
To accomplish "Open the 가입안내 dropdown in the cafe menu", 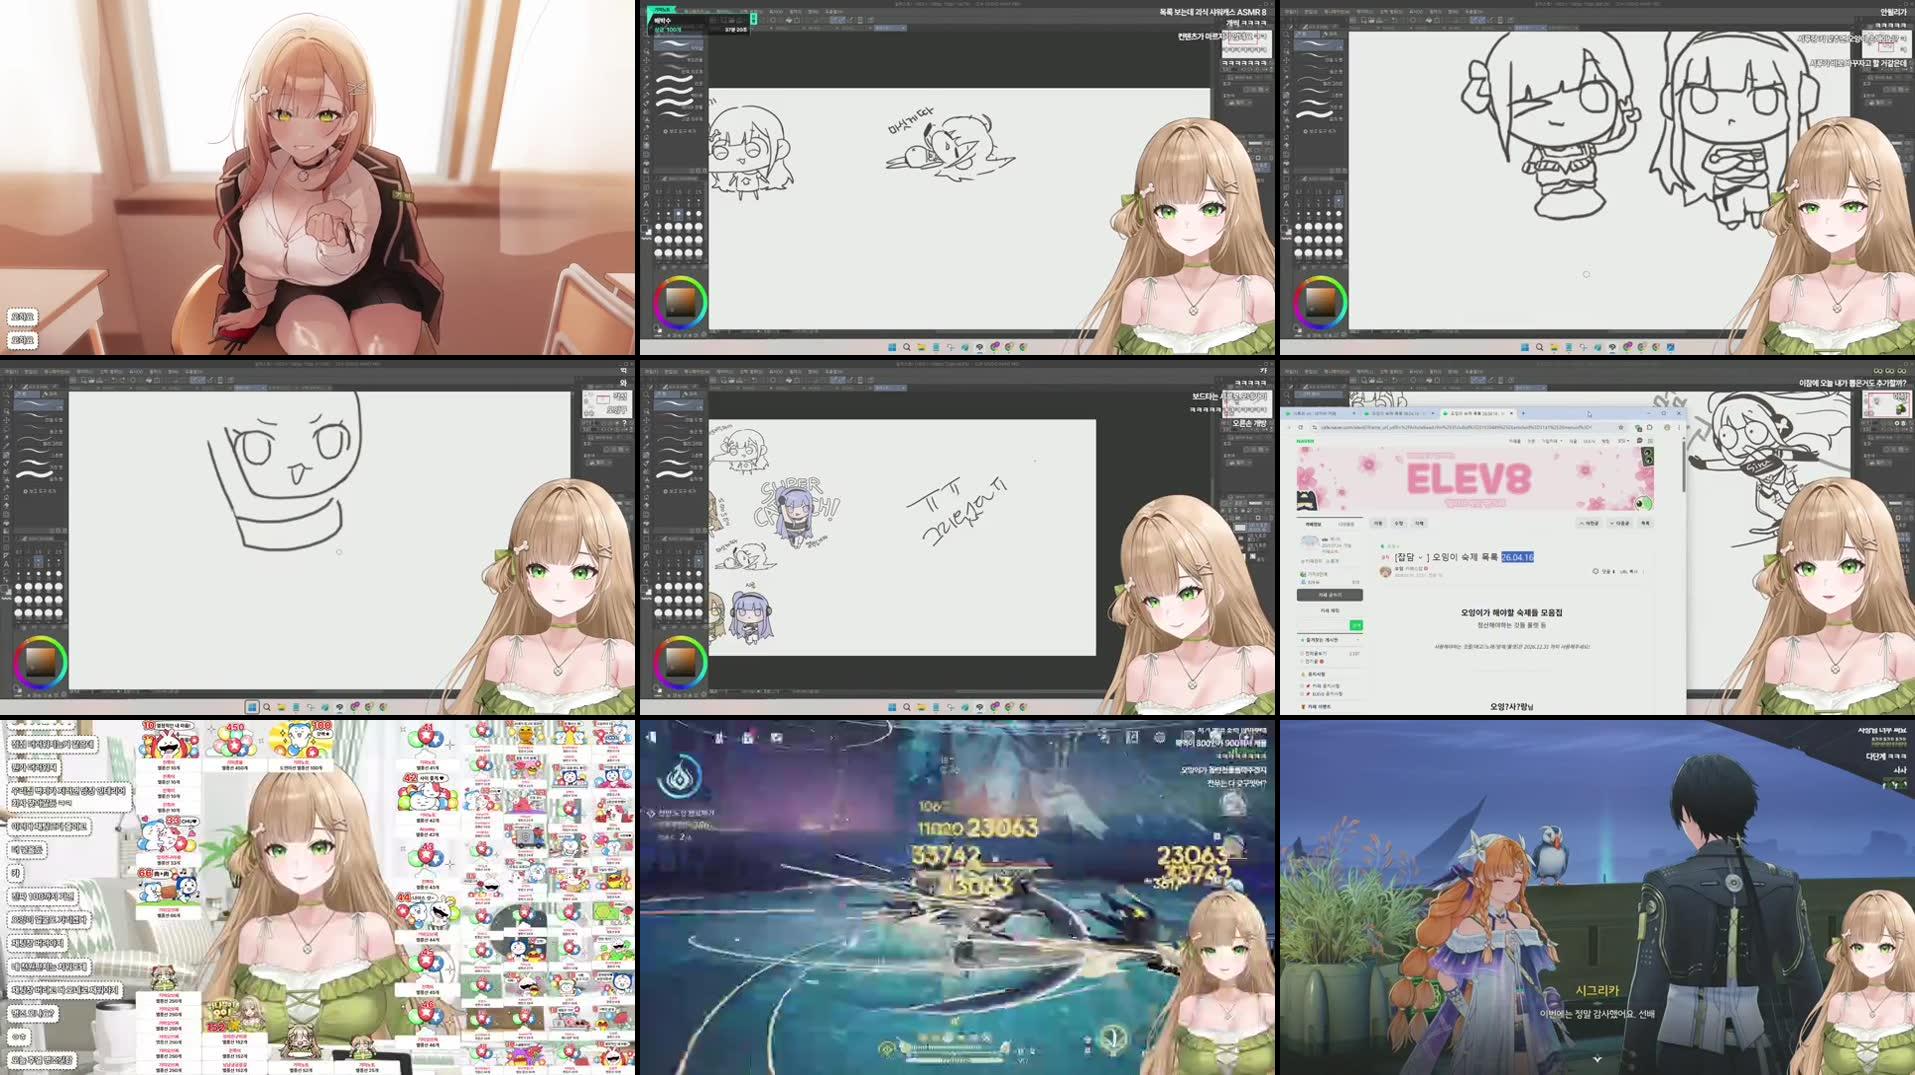I will click(1549, 441).
